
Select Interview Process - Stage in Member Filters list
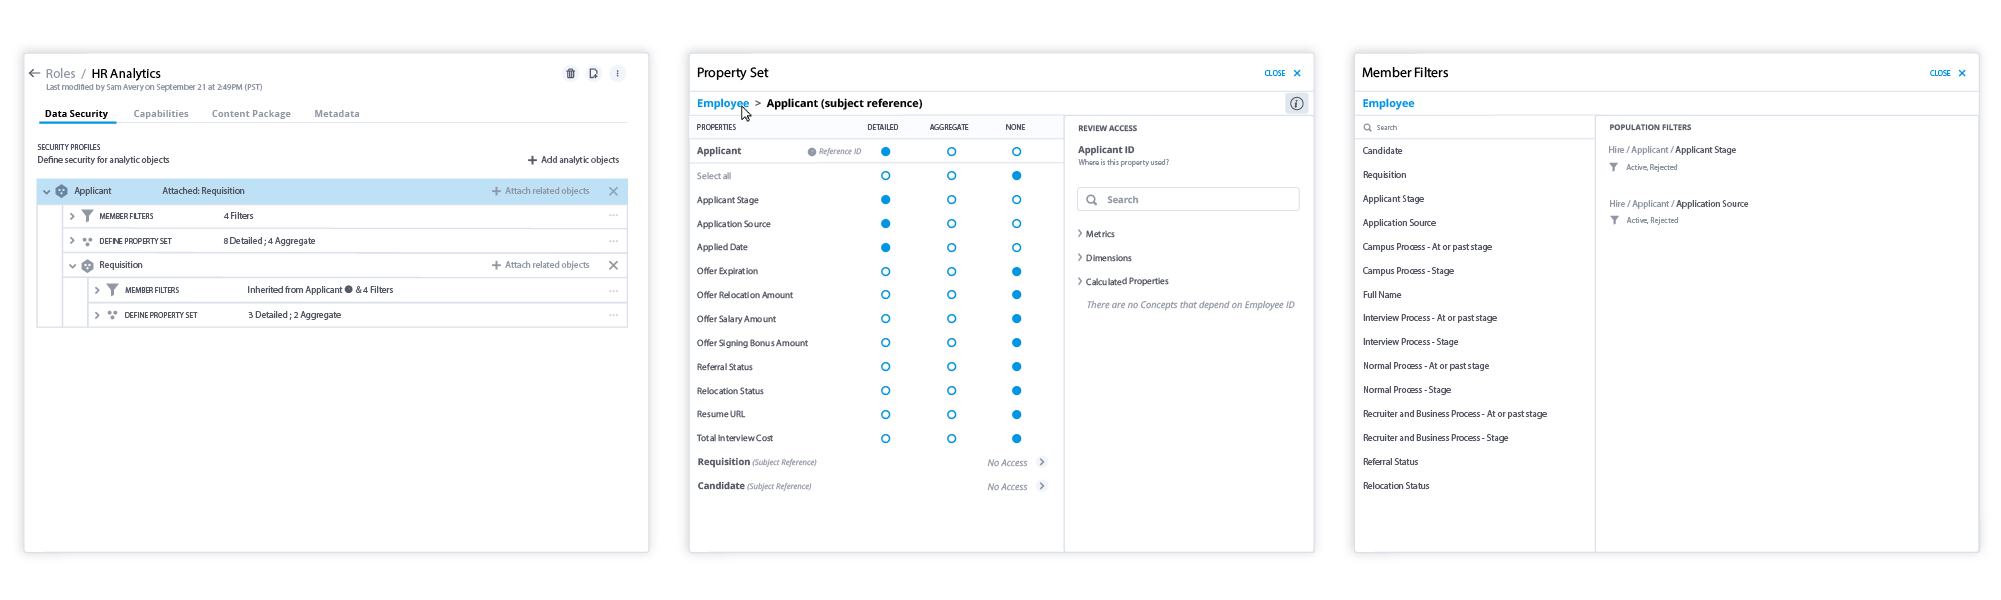[1410, 342]
